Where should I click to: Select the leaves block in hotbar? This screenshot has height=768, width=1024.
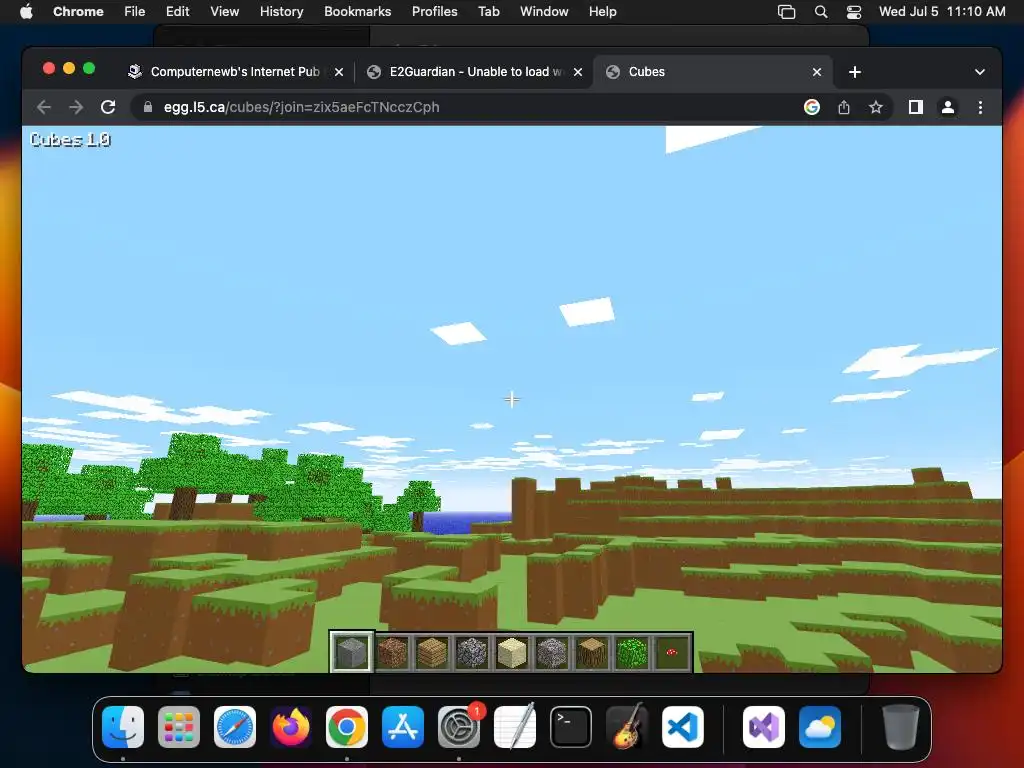pos(632,652)
